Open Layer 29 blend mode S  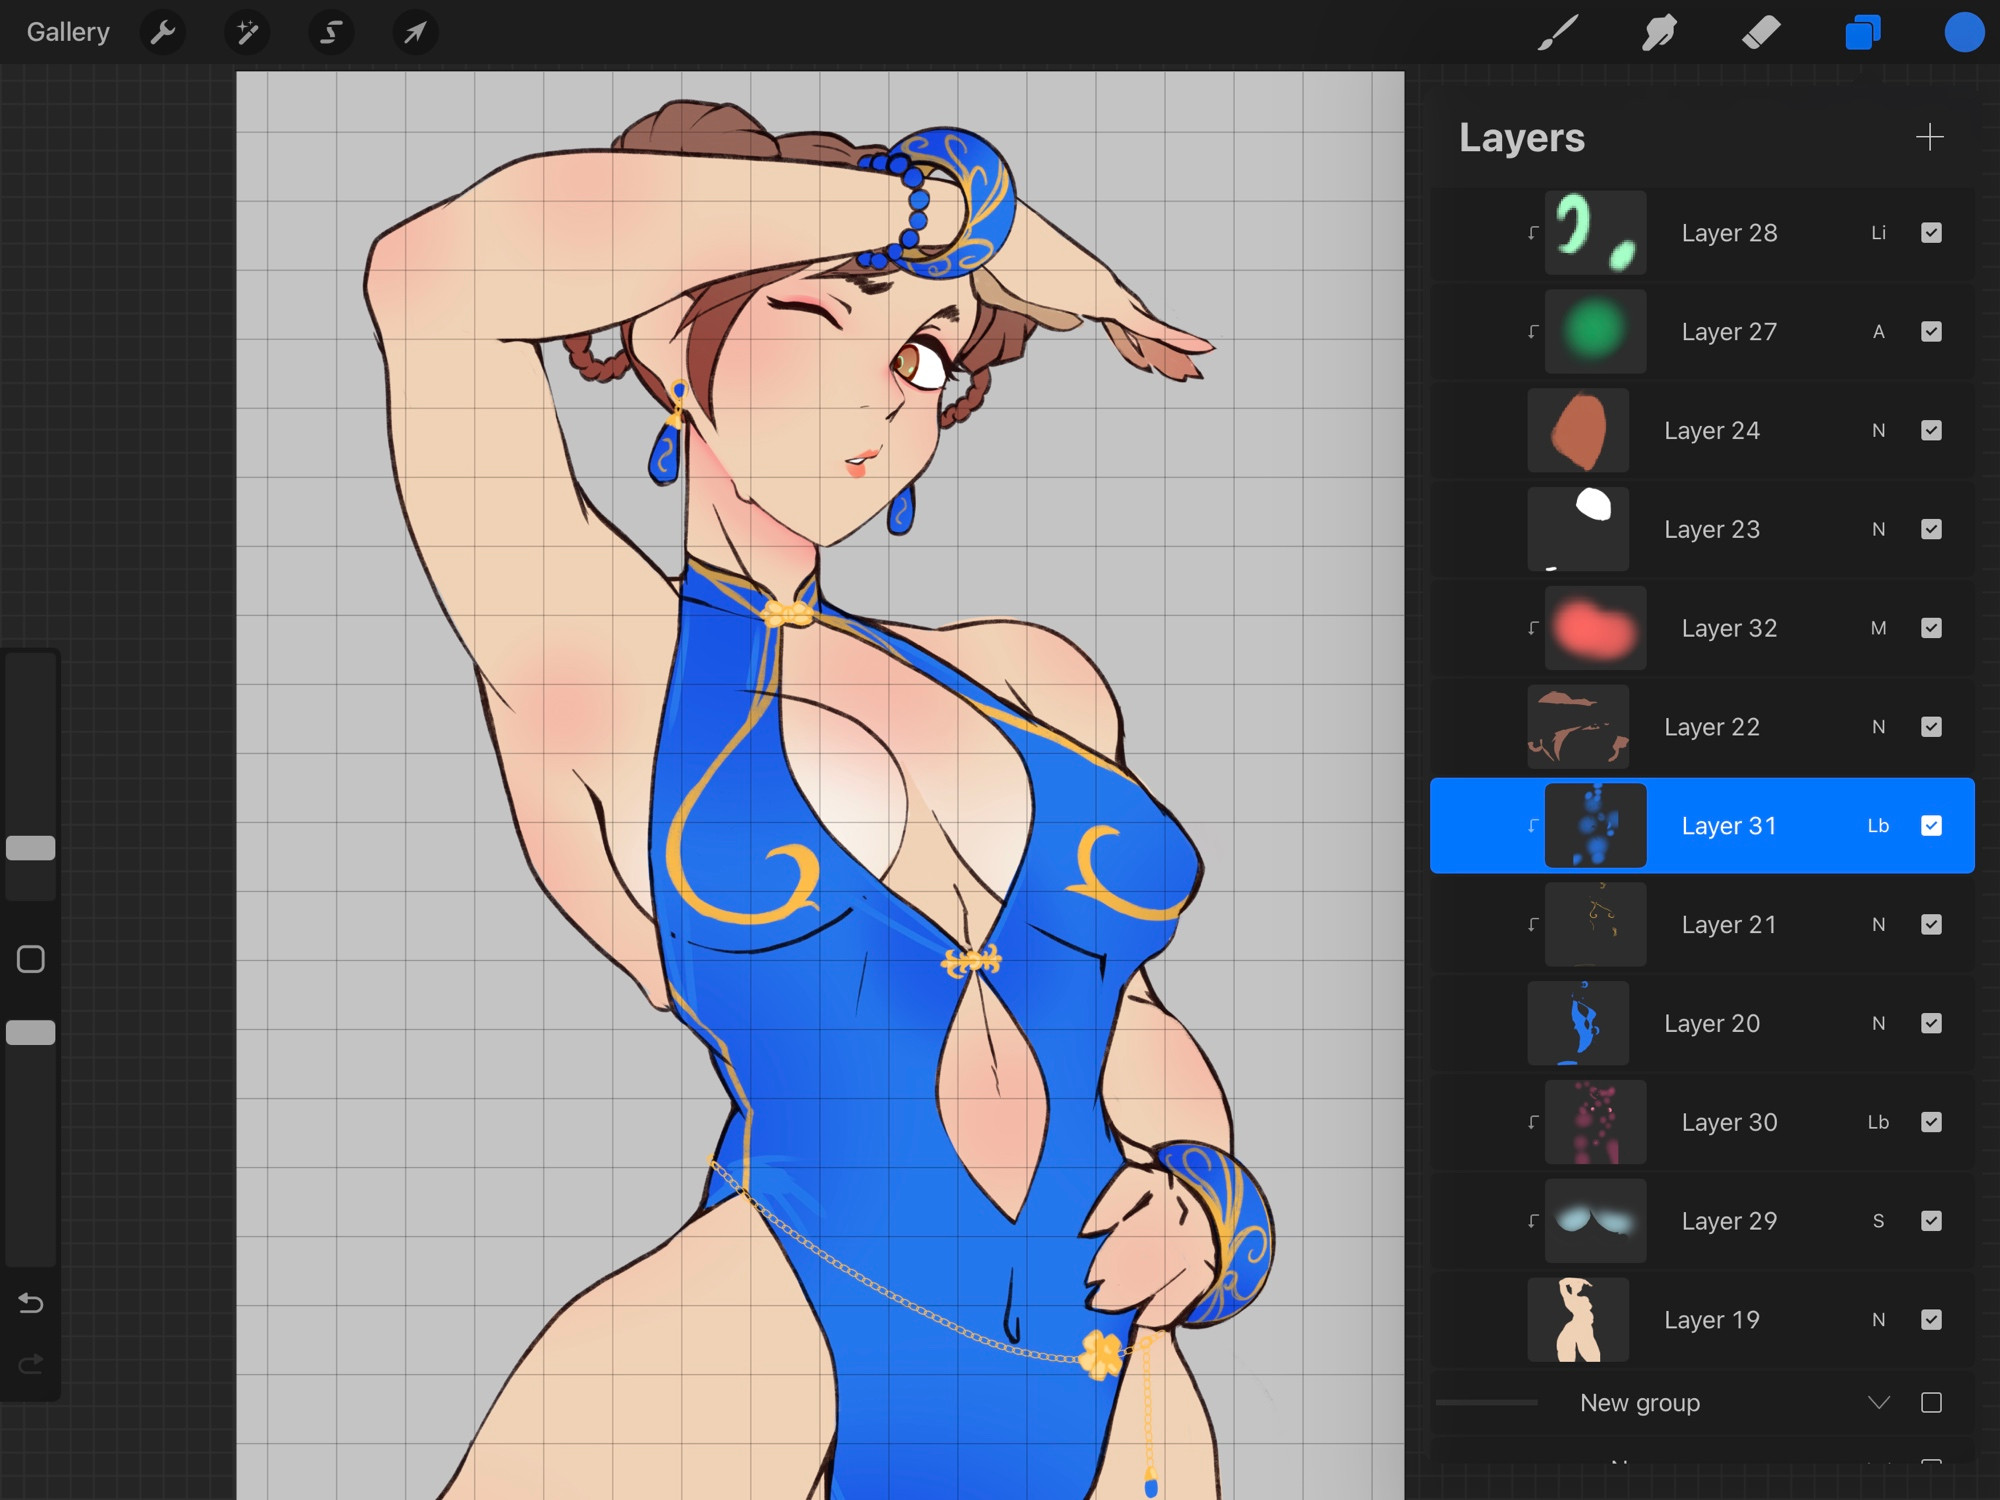coord(1878,1221)
